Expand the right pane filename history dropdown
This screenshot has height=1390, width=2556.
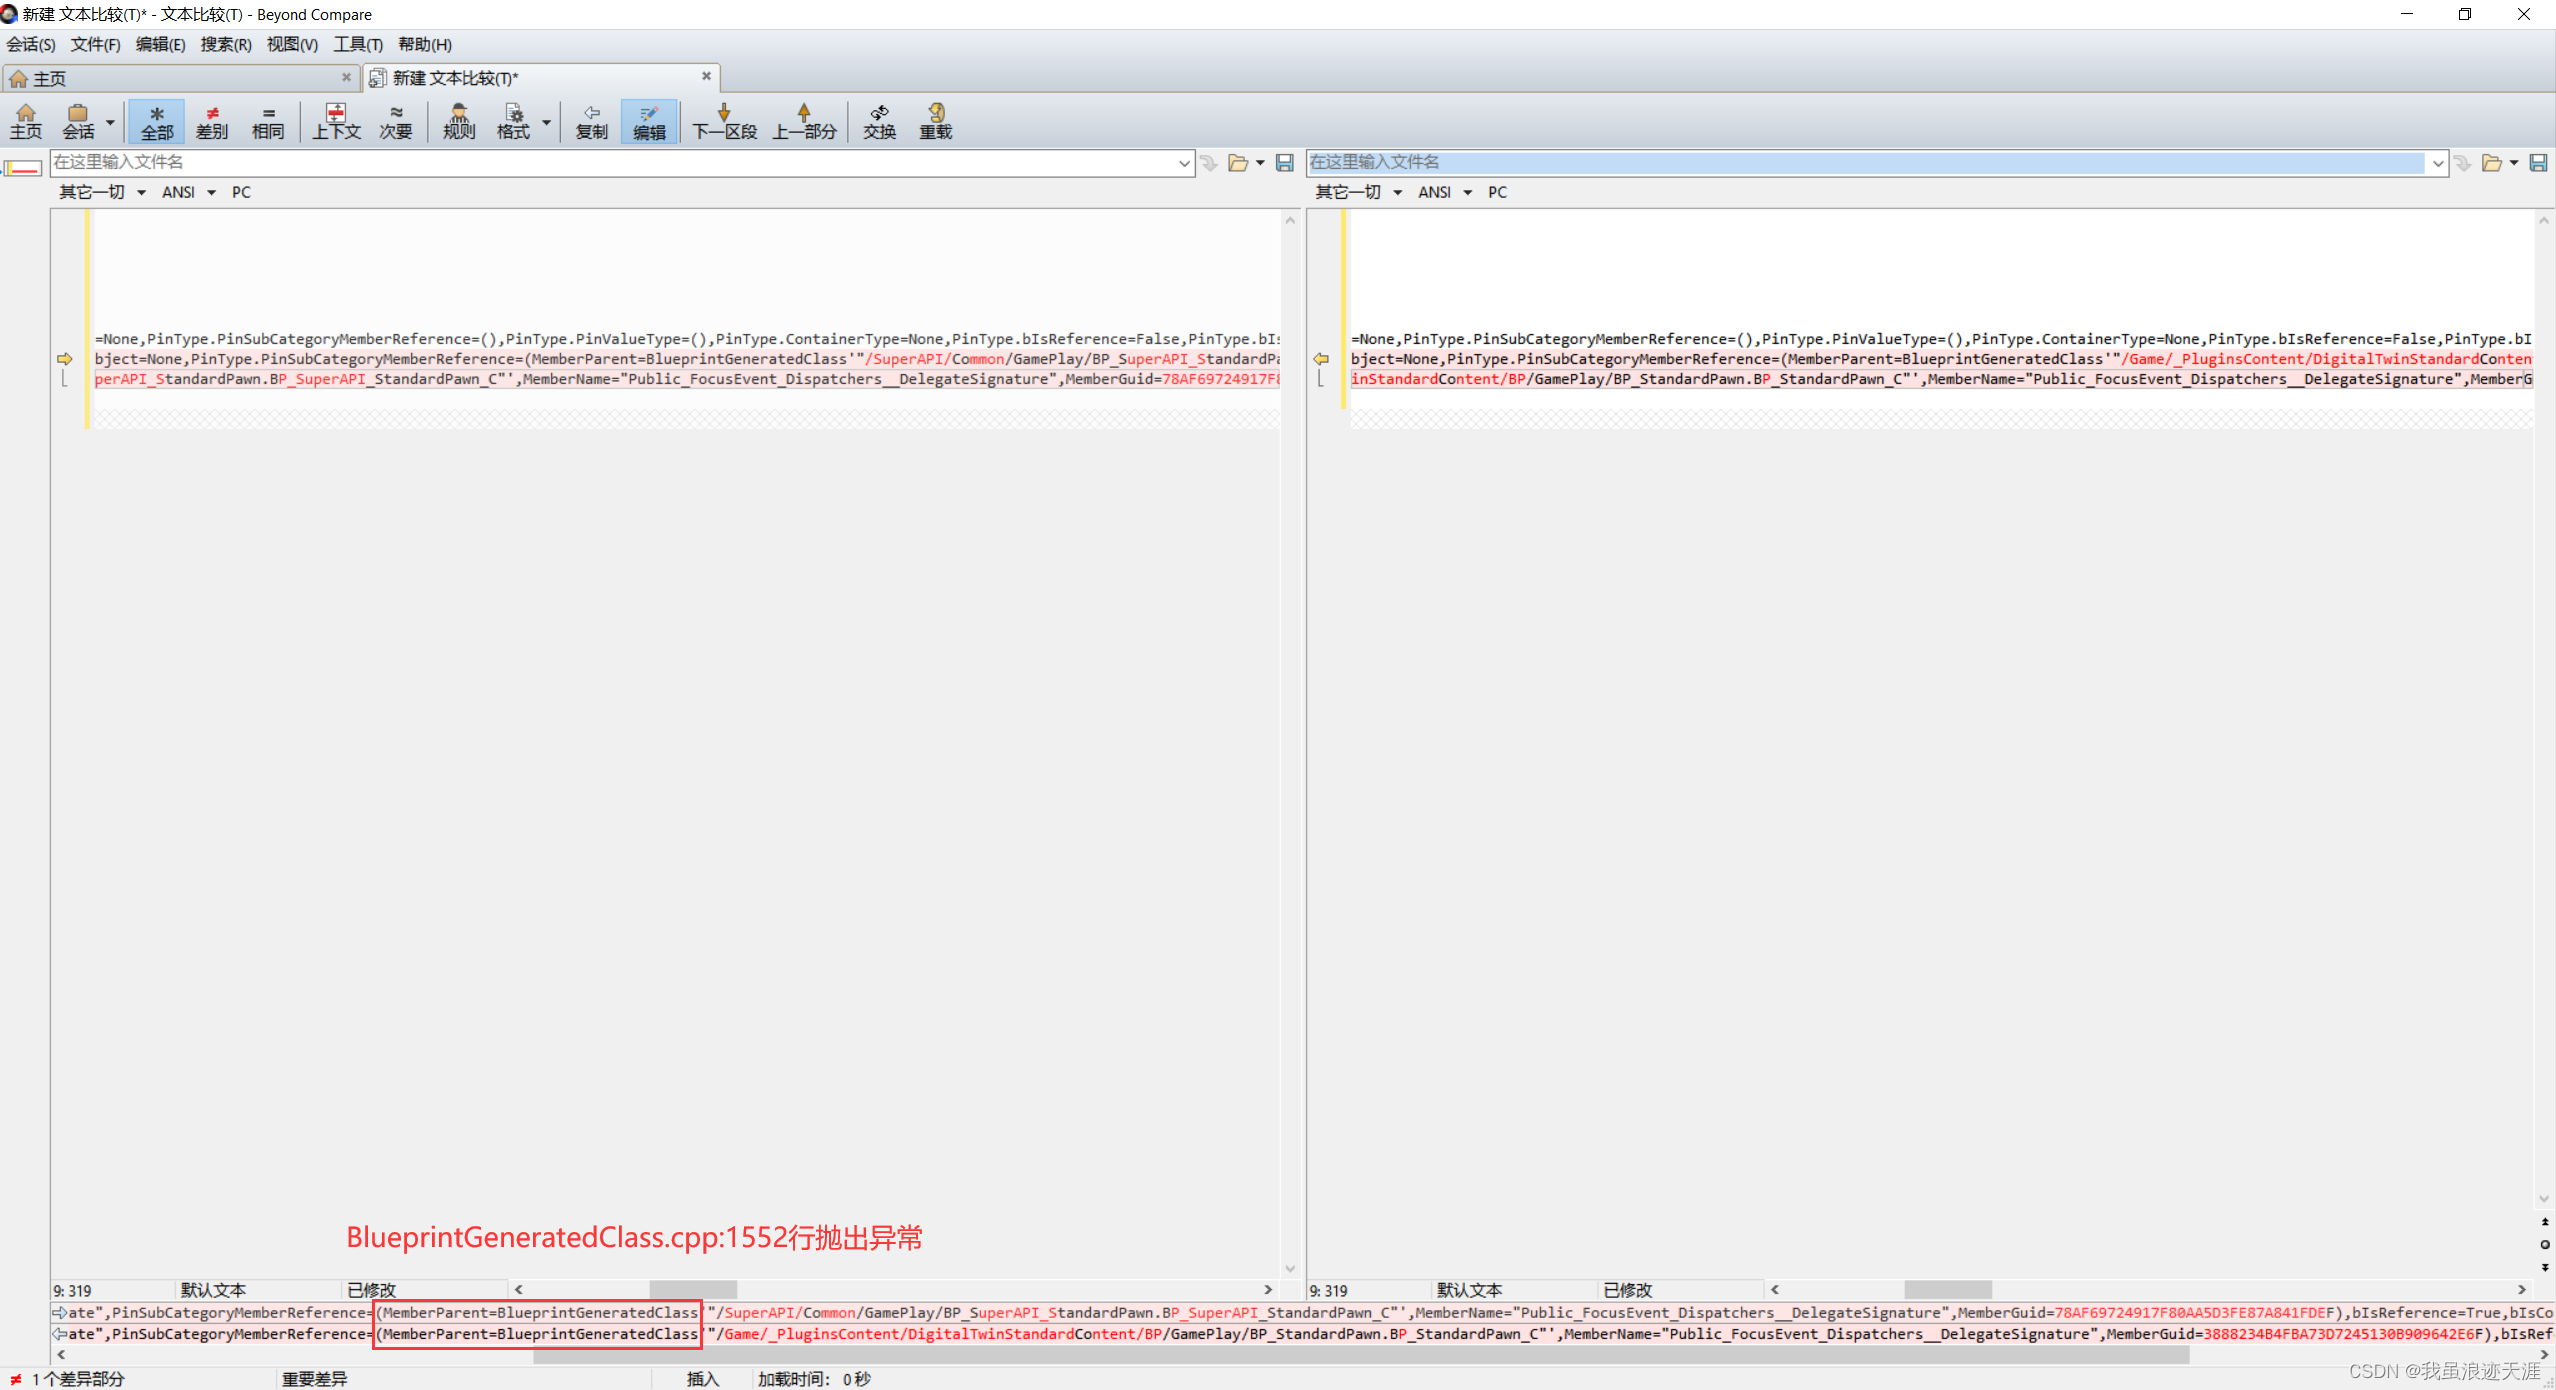pos(2437,162)
